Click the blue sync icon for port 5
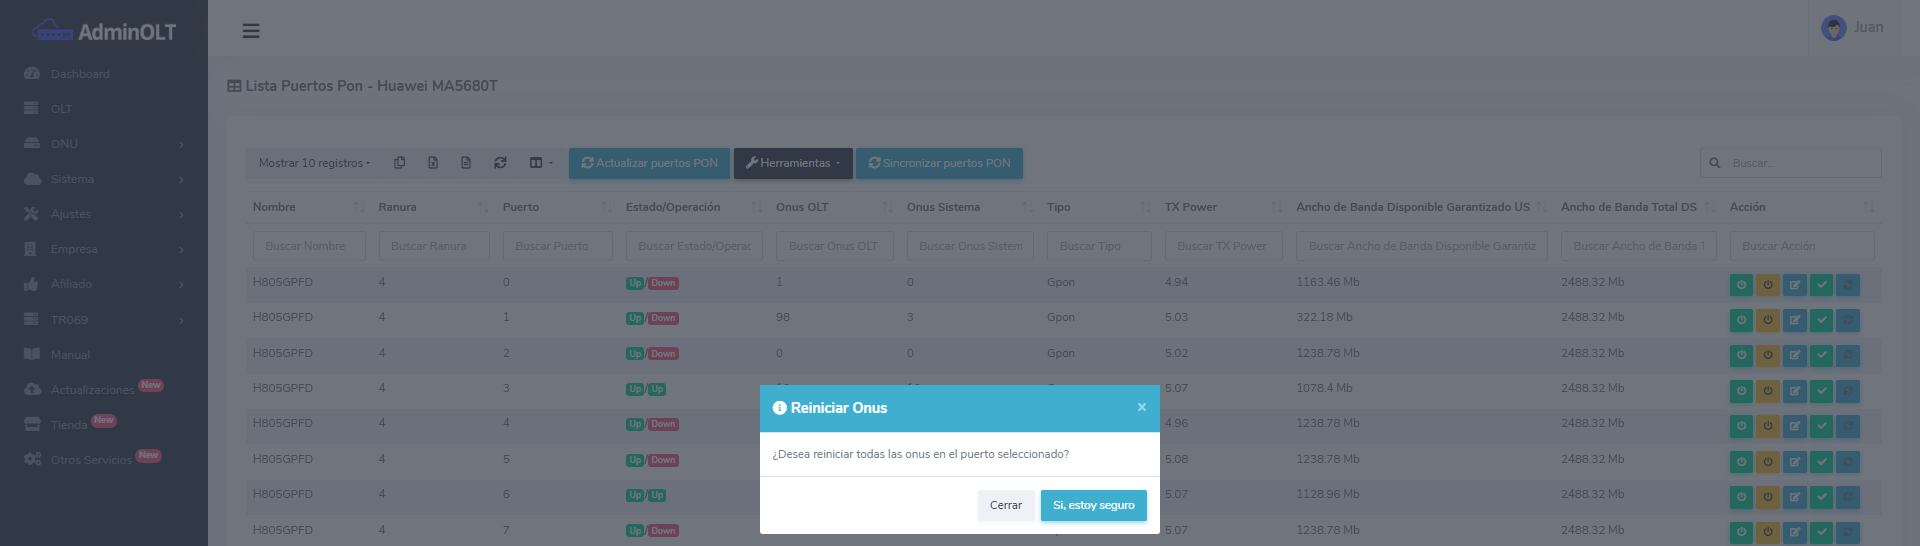Viewport: 1920px width, 546px height. tap(1848, 462)
